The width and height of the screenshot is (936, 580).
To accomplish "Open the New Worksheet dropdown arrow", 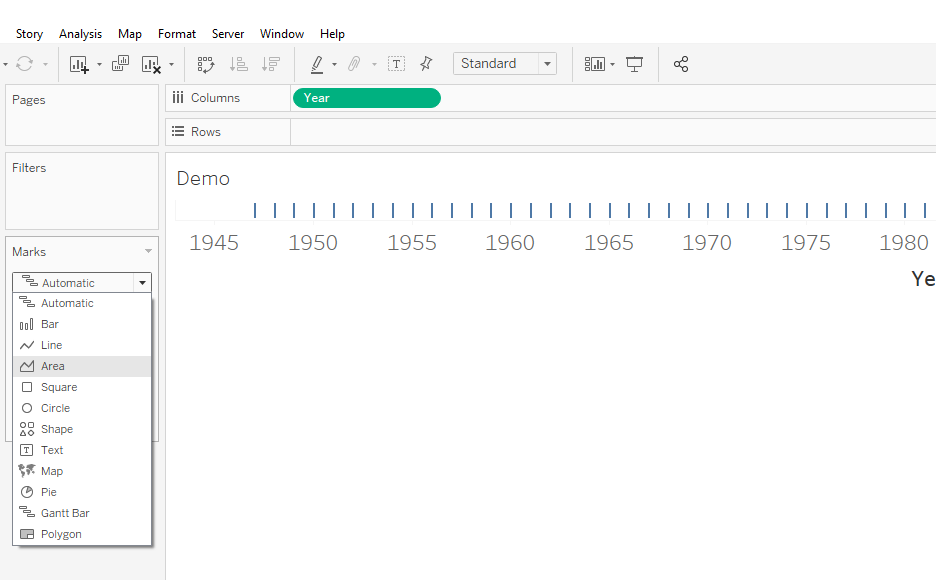I will [x=99, y=64].
